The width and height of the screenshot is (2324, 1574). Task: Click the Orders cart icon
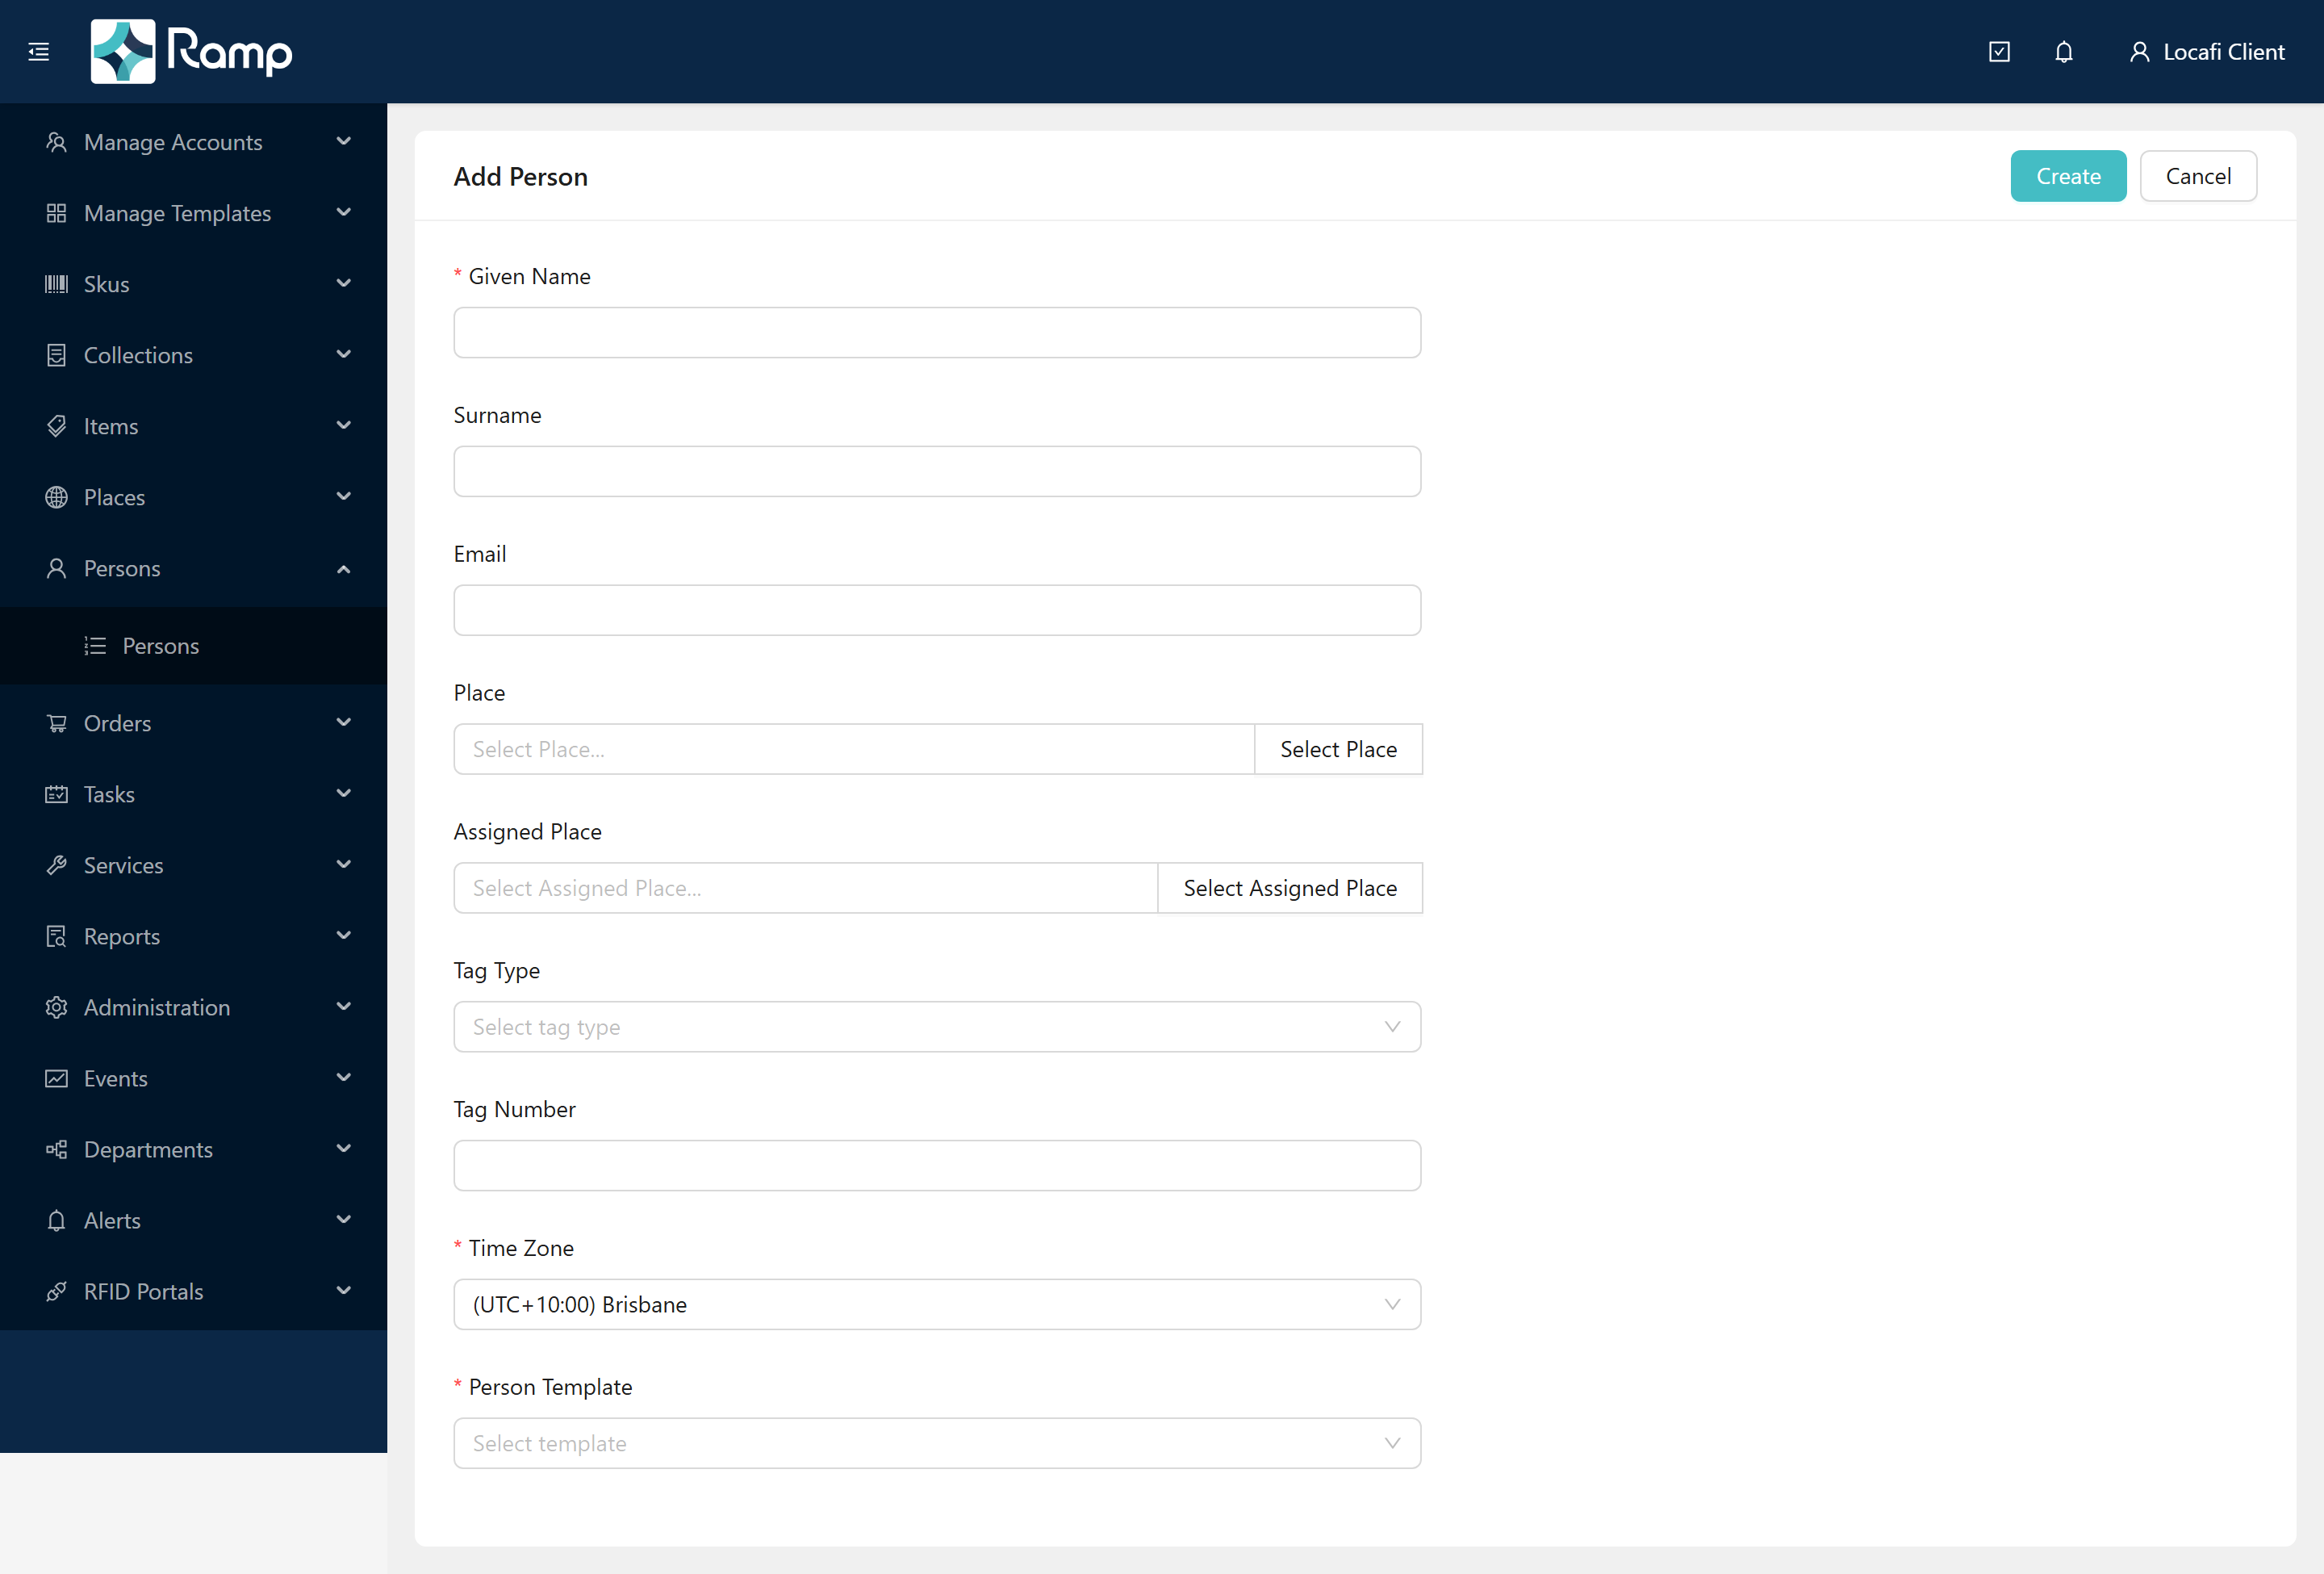[x=56, y=723]
